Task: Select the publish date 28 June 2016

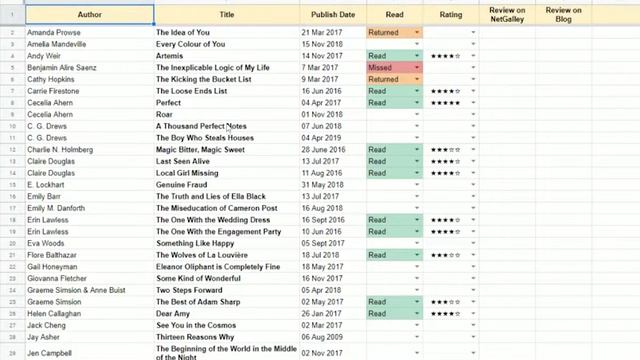Action: pyautogui.click(x=333, y=149)
